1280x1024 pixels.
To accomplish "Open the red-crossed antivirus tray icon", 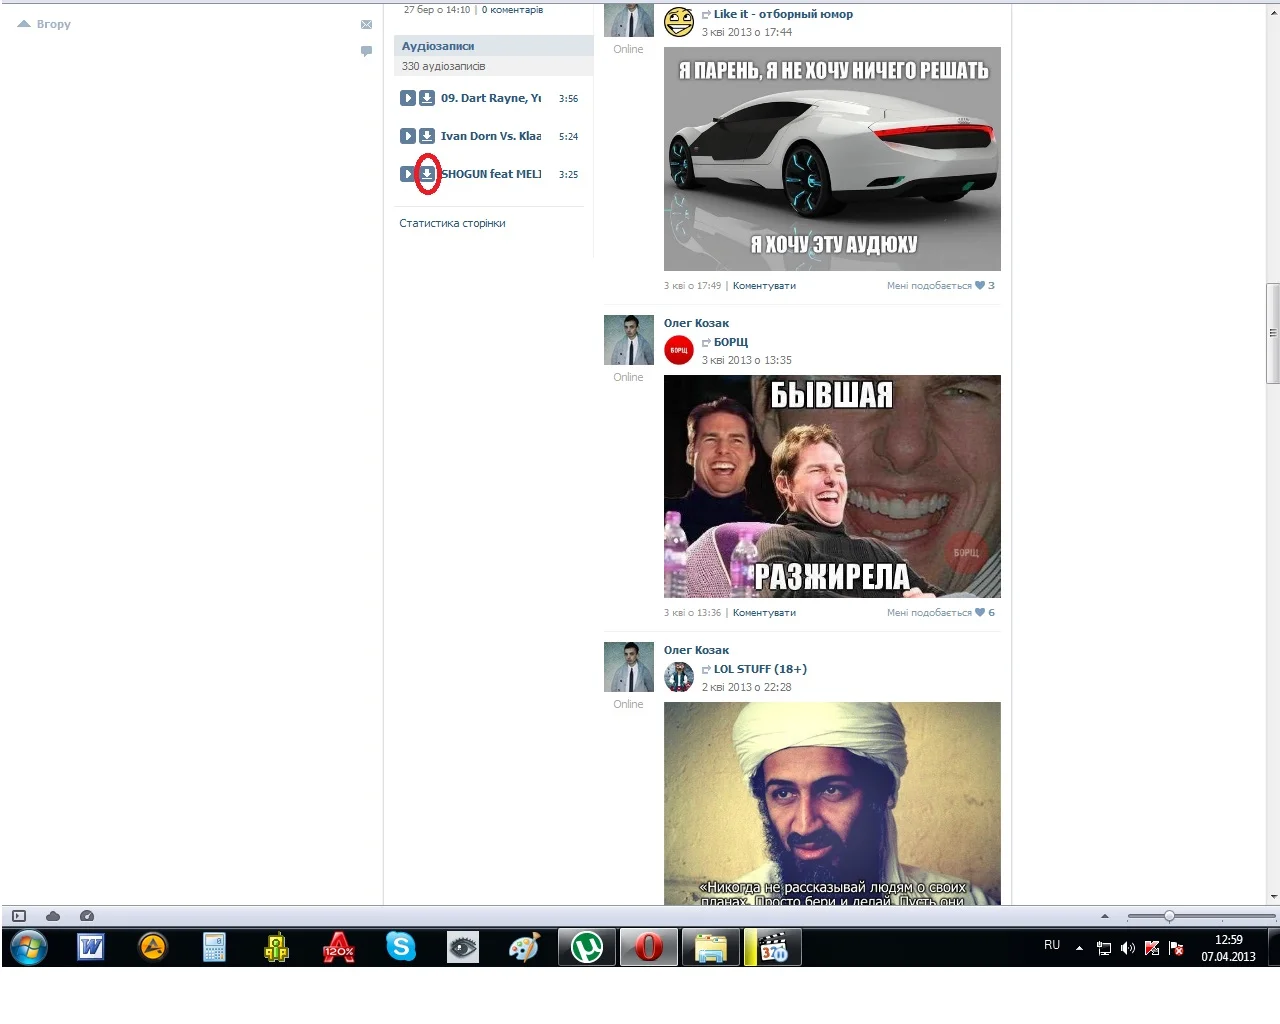I will coord(1152,948).
